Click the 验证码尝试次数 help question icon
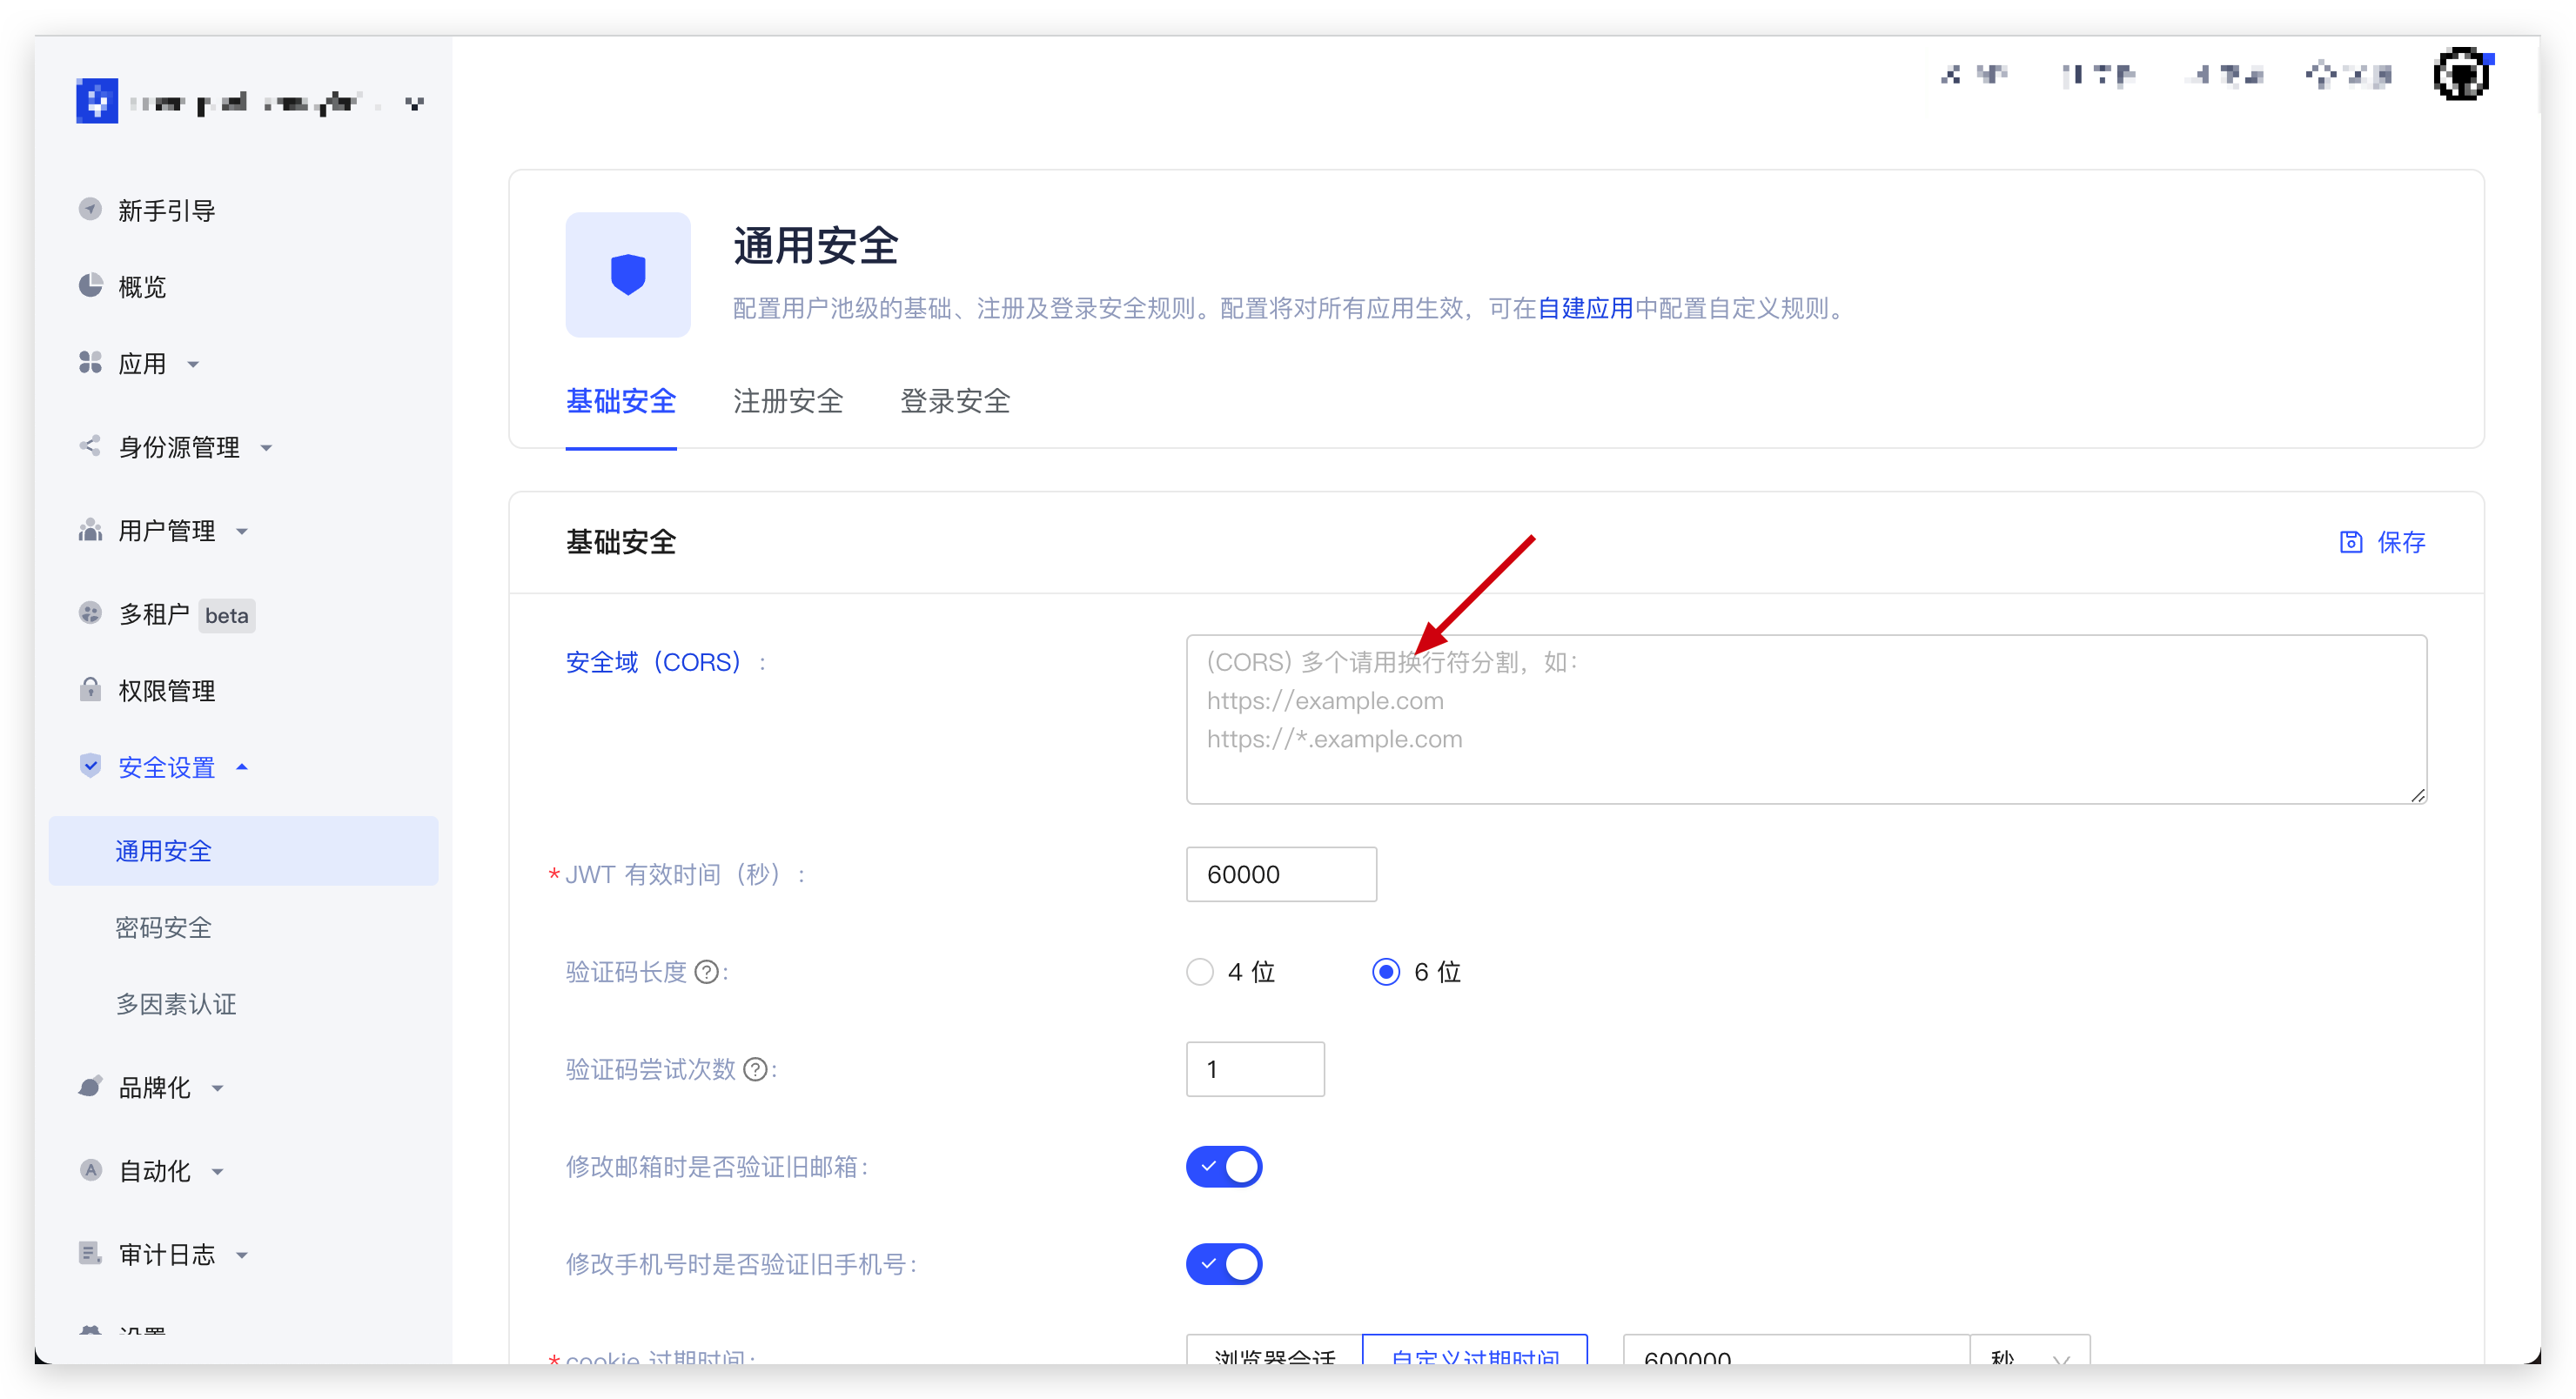Viewport: 2576px width, 1399px height. [x=756, y=1069]
